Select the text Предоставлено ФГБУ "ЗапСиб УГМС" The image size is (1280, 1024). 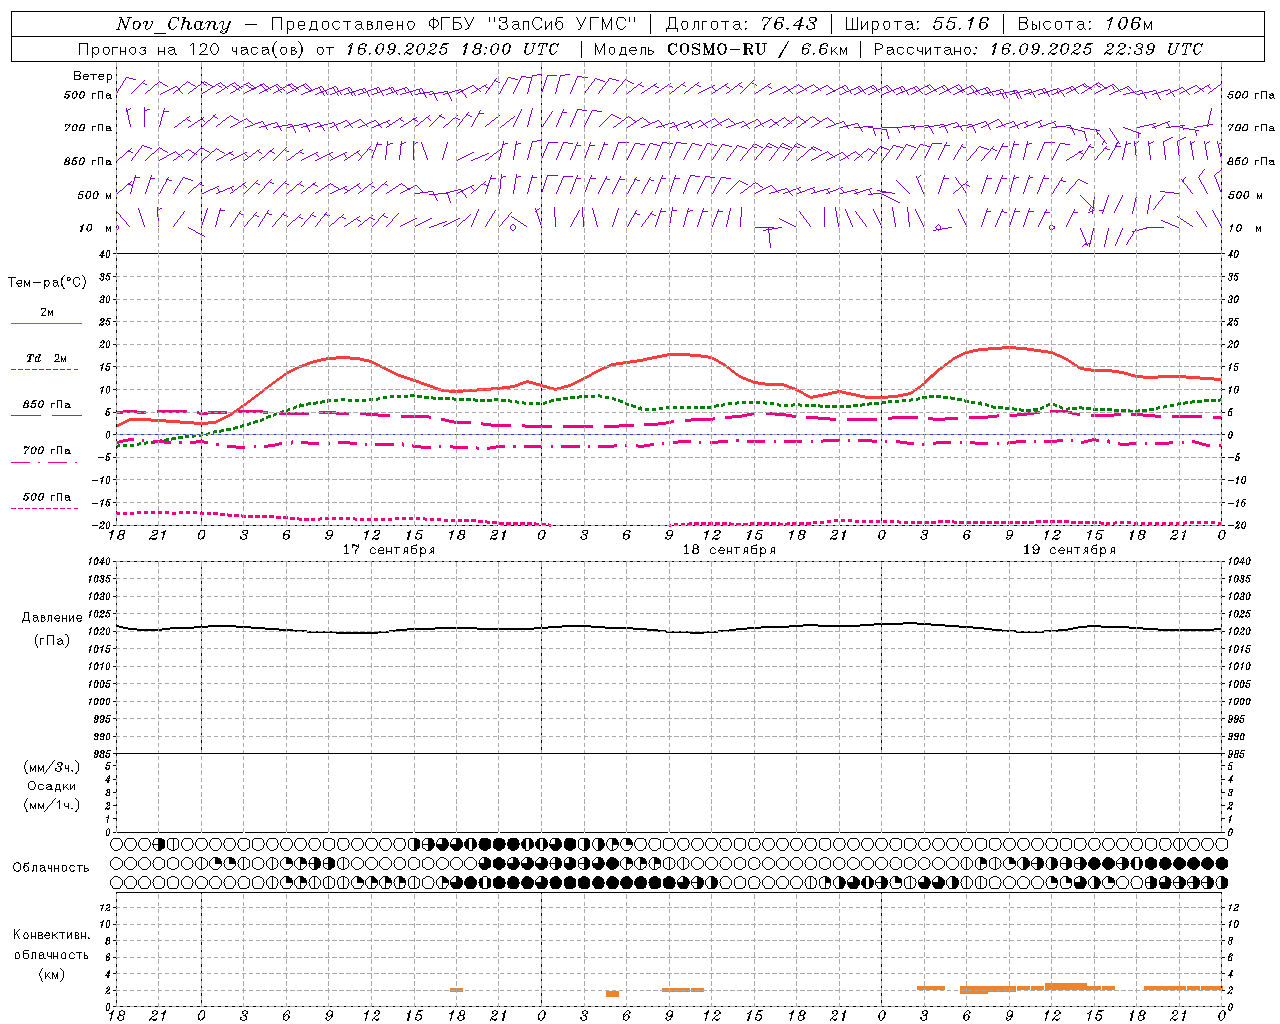point(454,24)
